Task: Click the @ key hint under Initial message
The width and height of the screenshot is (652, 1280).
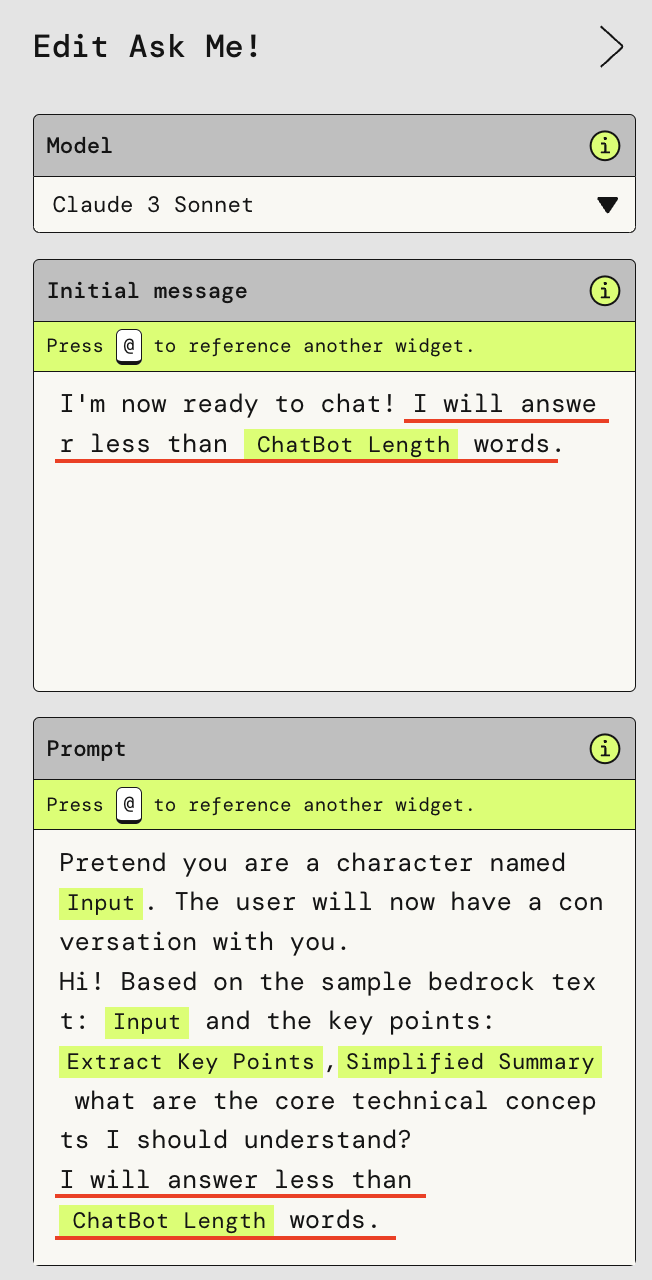Action: coord(129,346)
